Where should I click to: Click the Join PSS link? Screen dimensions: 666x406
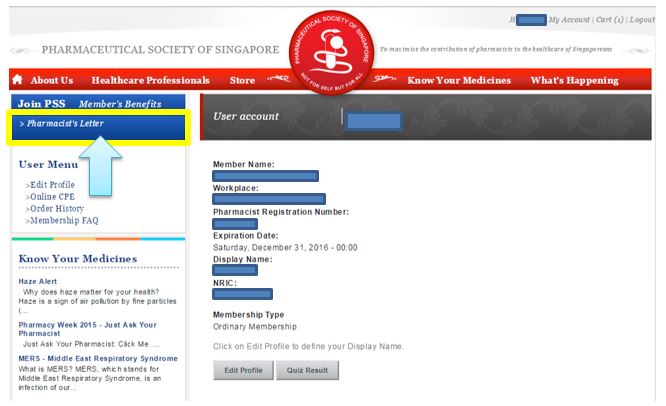point(42,104)
